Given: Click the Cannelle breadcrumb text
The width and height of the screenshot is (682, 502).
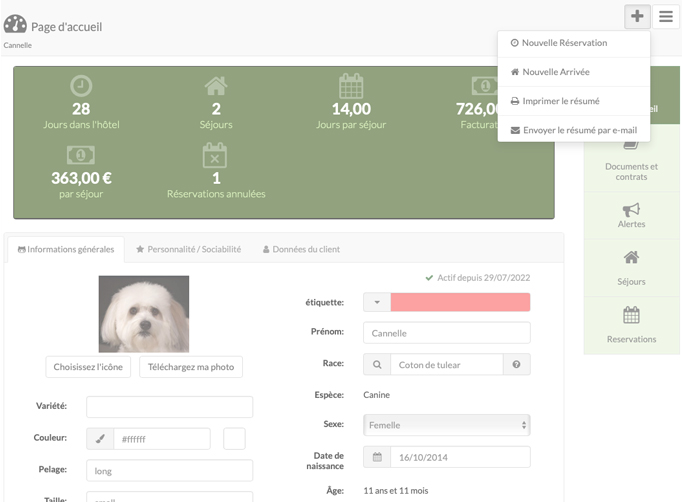Looking at the screenshot, I should click(x=17, y=45).
